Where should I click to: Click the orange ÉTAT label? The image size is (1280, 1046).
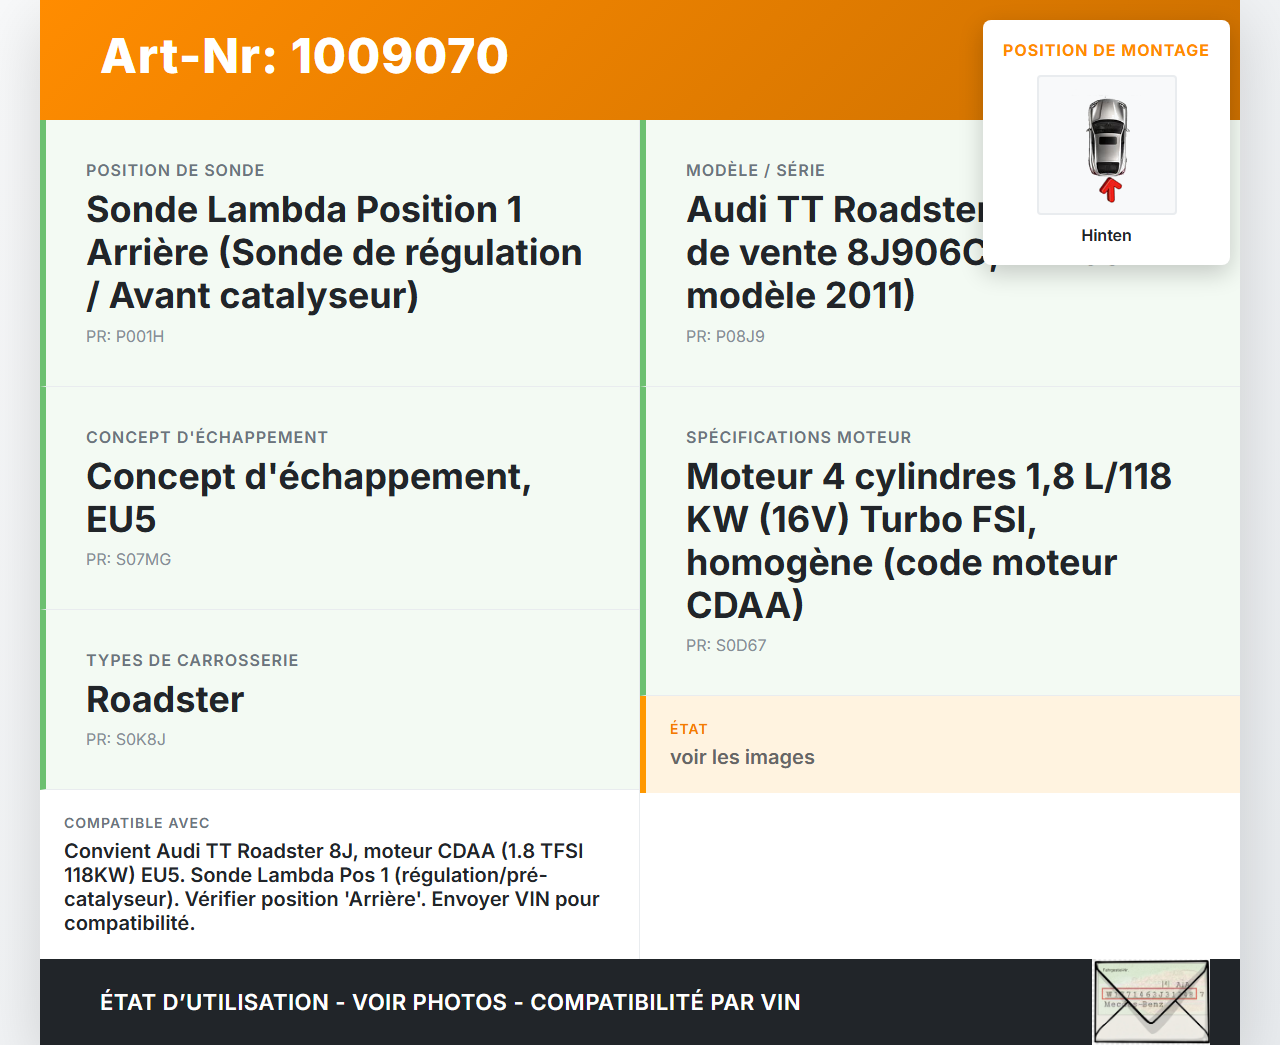coord(688,729)
